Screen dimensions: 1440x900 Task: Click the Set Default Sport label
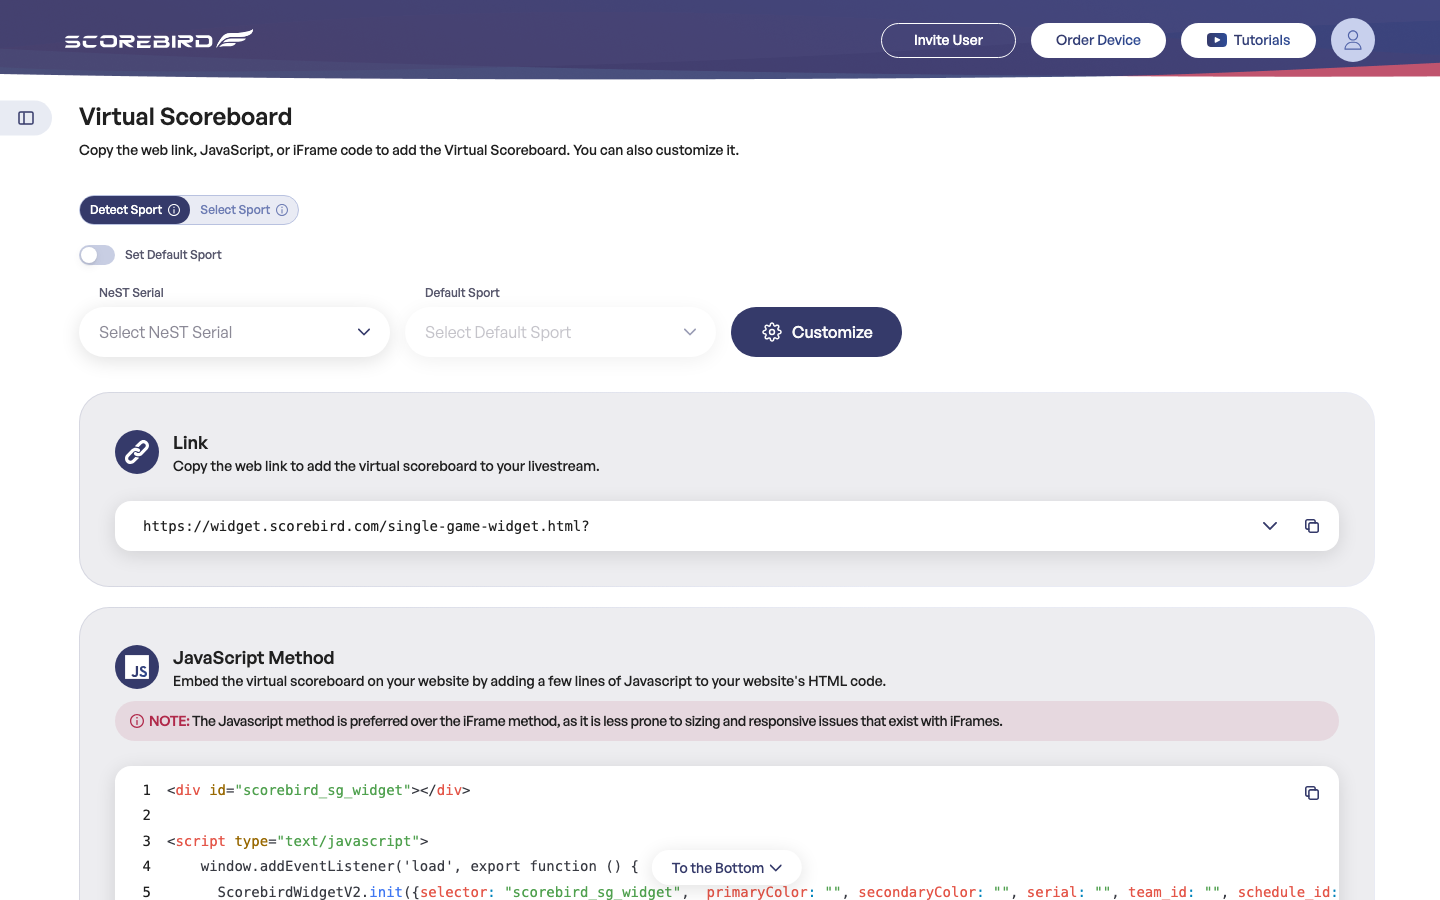173,255
